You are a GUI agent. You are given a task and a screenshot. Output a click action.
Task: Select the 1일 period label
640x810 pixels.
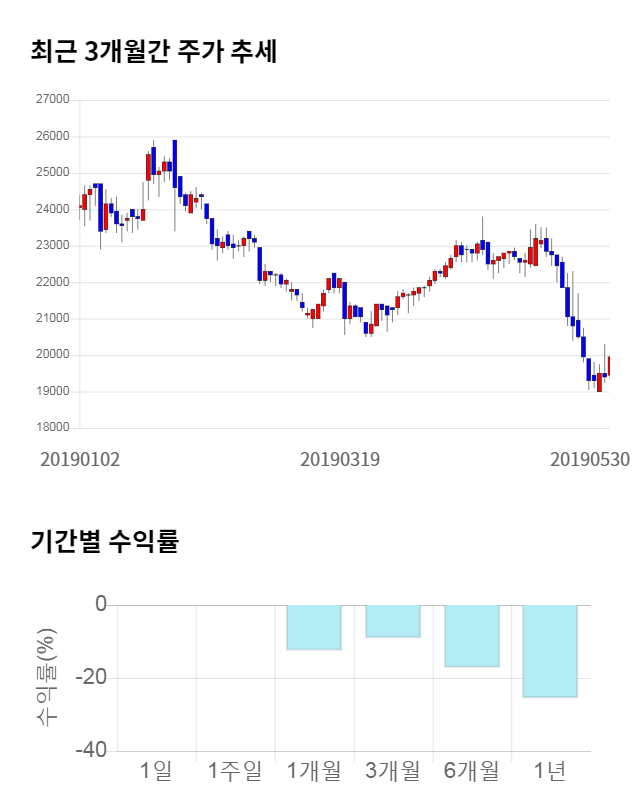156,771
